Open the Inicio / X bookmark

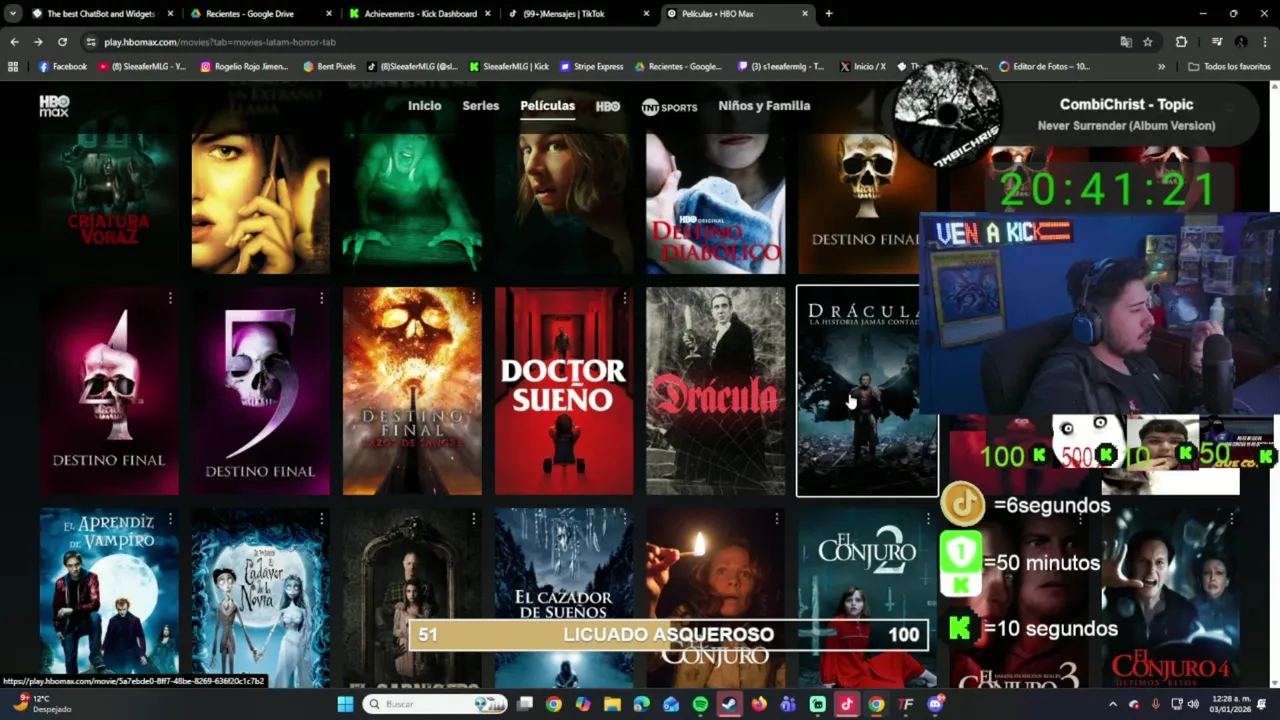(x=863, y=66)
